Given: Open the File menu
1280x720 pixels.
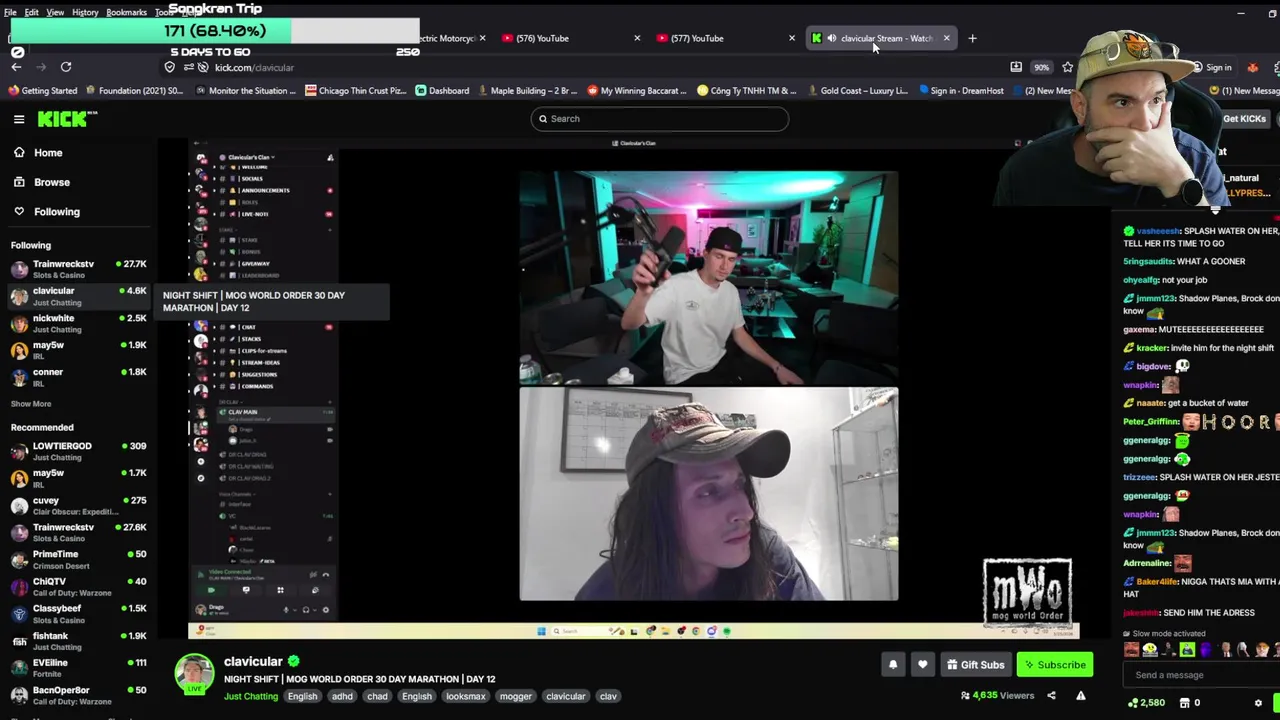Looking at the screenshot, I should click(x=10, y=12).
